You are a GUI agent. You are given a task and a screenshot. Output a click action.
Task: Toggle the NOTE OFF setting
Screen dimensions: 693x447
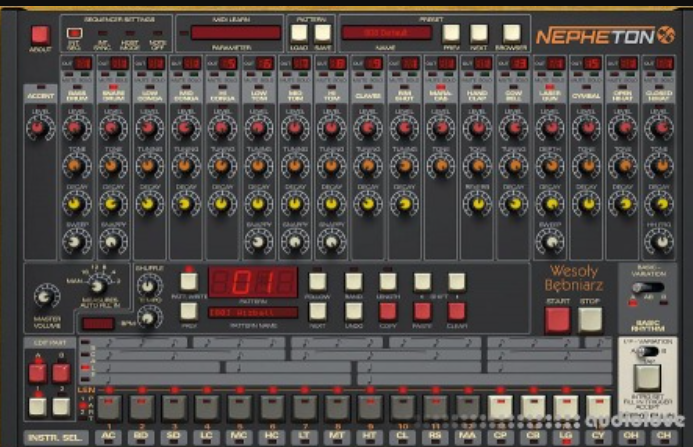[157, 33]
